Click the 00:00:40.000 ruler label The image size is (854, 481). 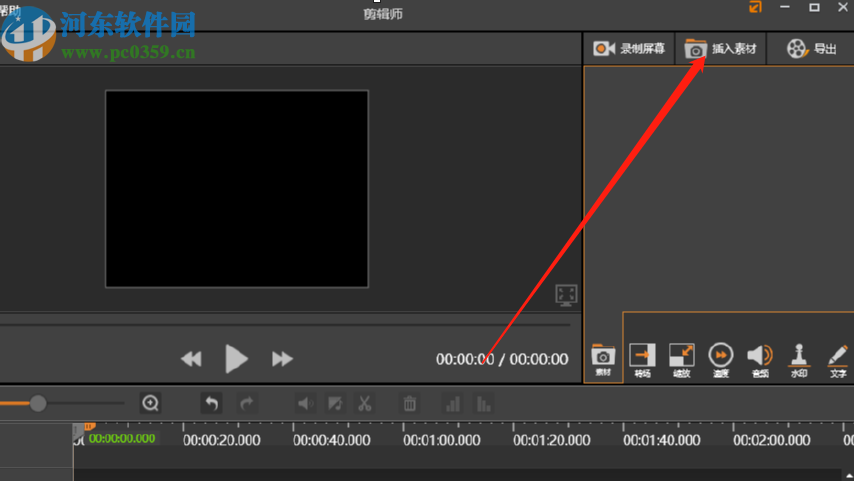[332, 440]
